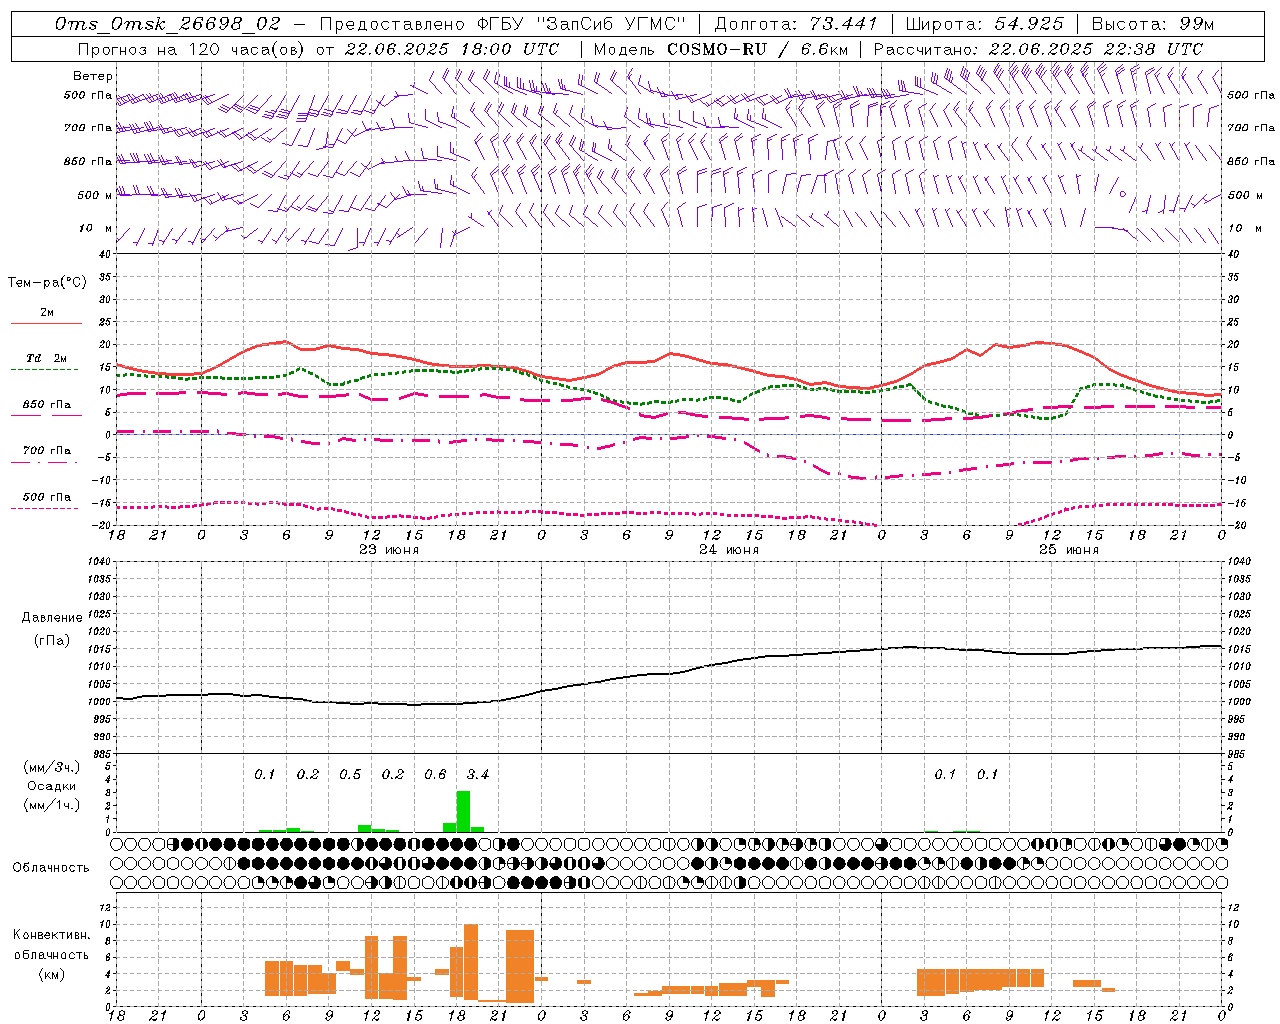Click the station title Oms_Omsk_26698_02
This screenshot has width=1280, height=1024.
(x=168, y=24)
